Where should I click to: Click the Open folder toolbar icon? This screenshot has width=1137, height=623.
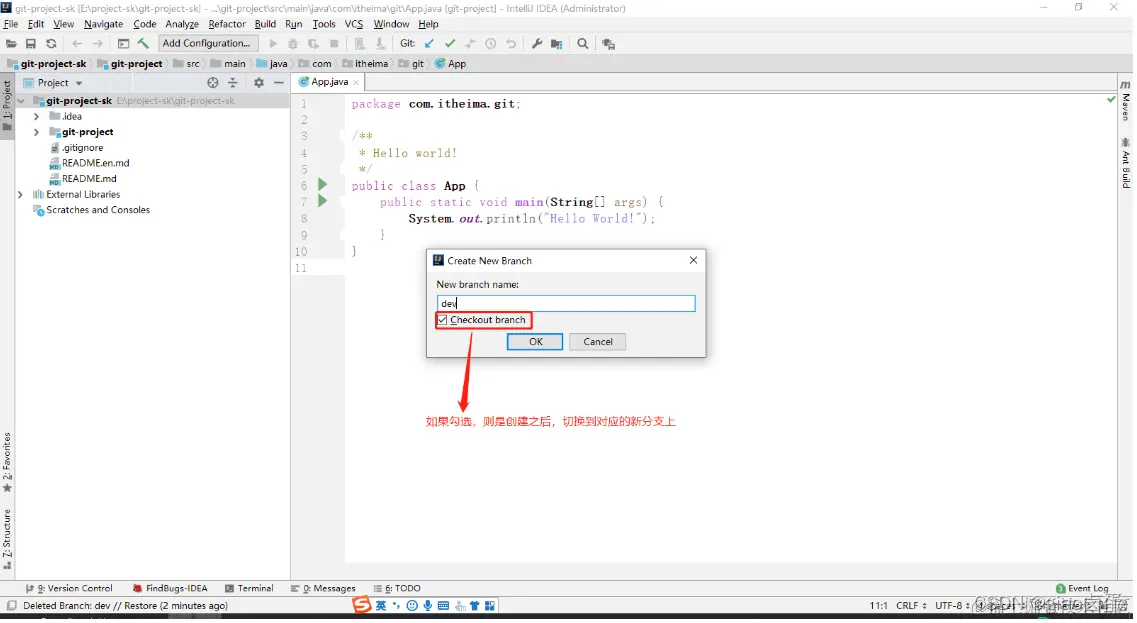(x=11, y=44)
